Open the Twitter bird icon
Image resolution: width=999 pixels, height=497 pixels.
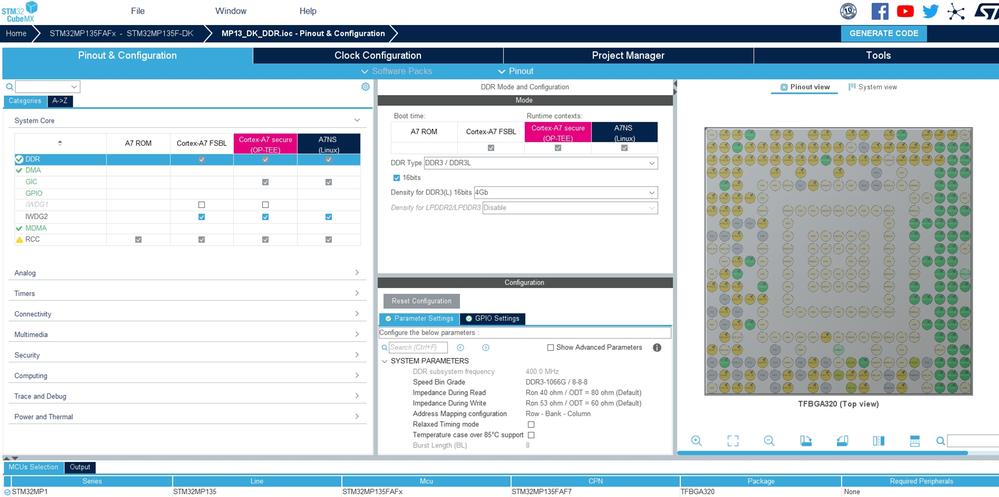[x=931, y=11]
